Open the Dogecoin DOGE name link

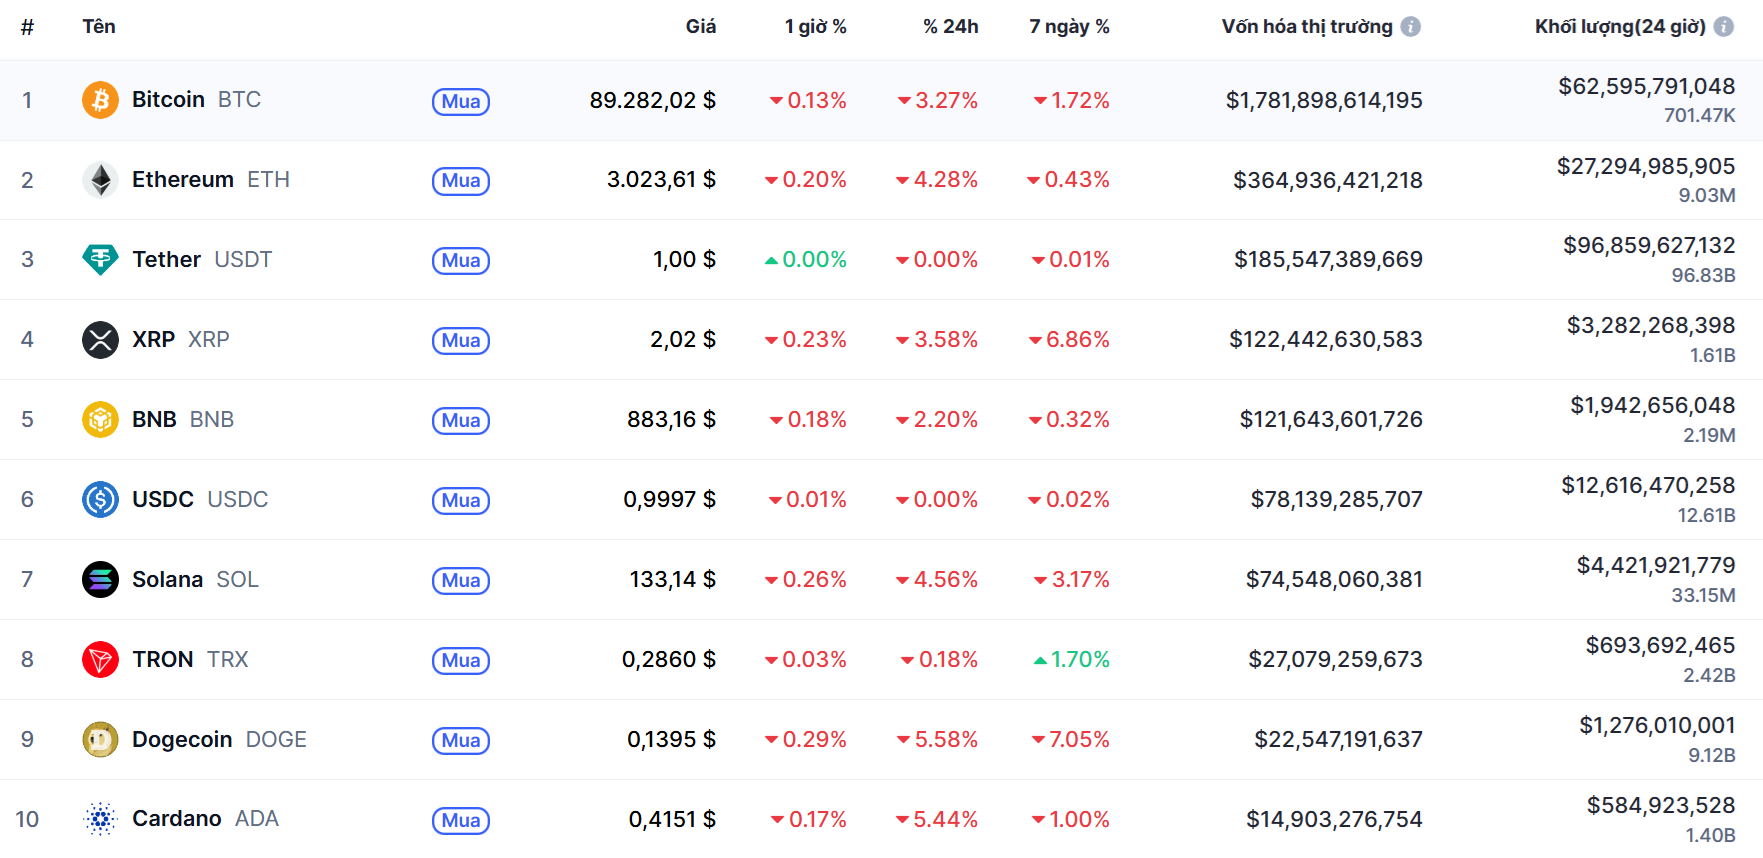[x=219, y=740]
